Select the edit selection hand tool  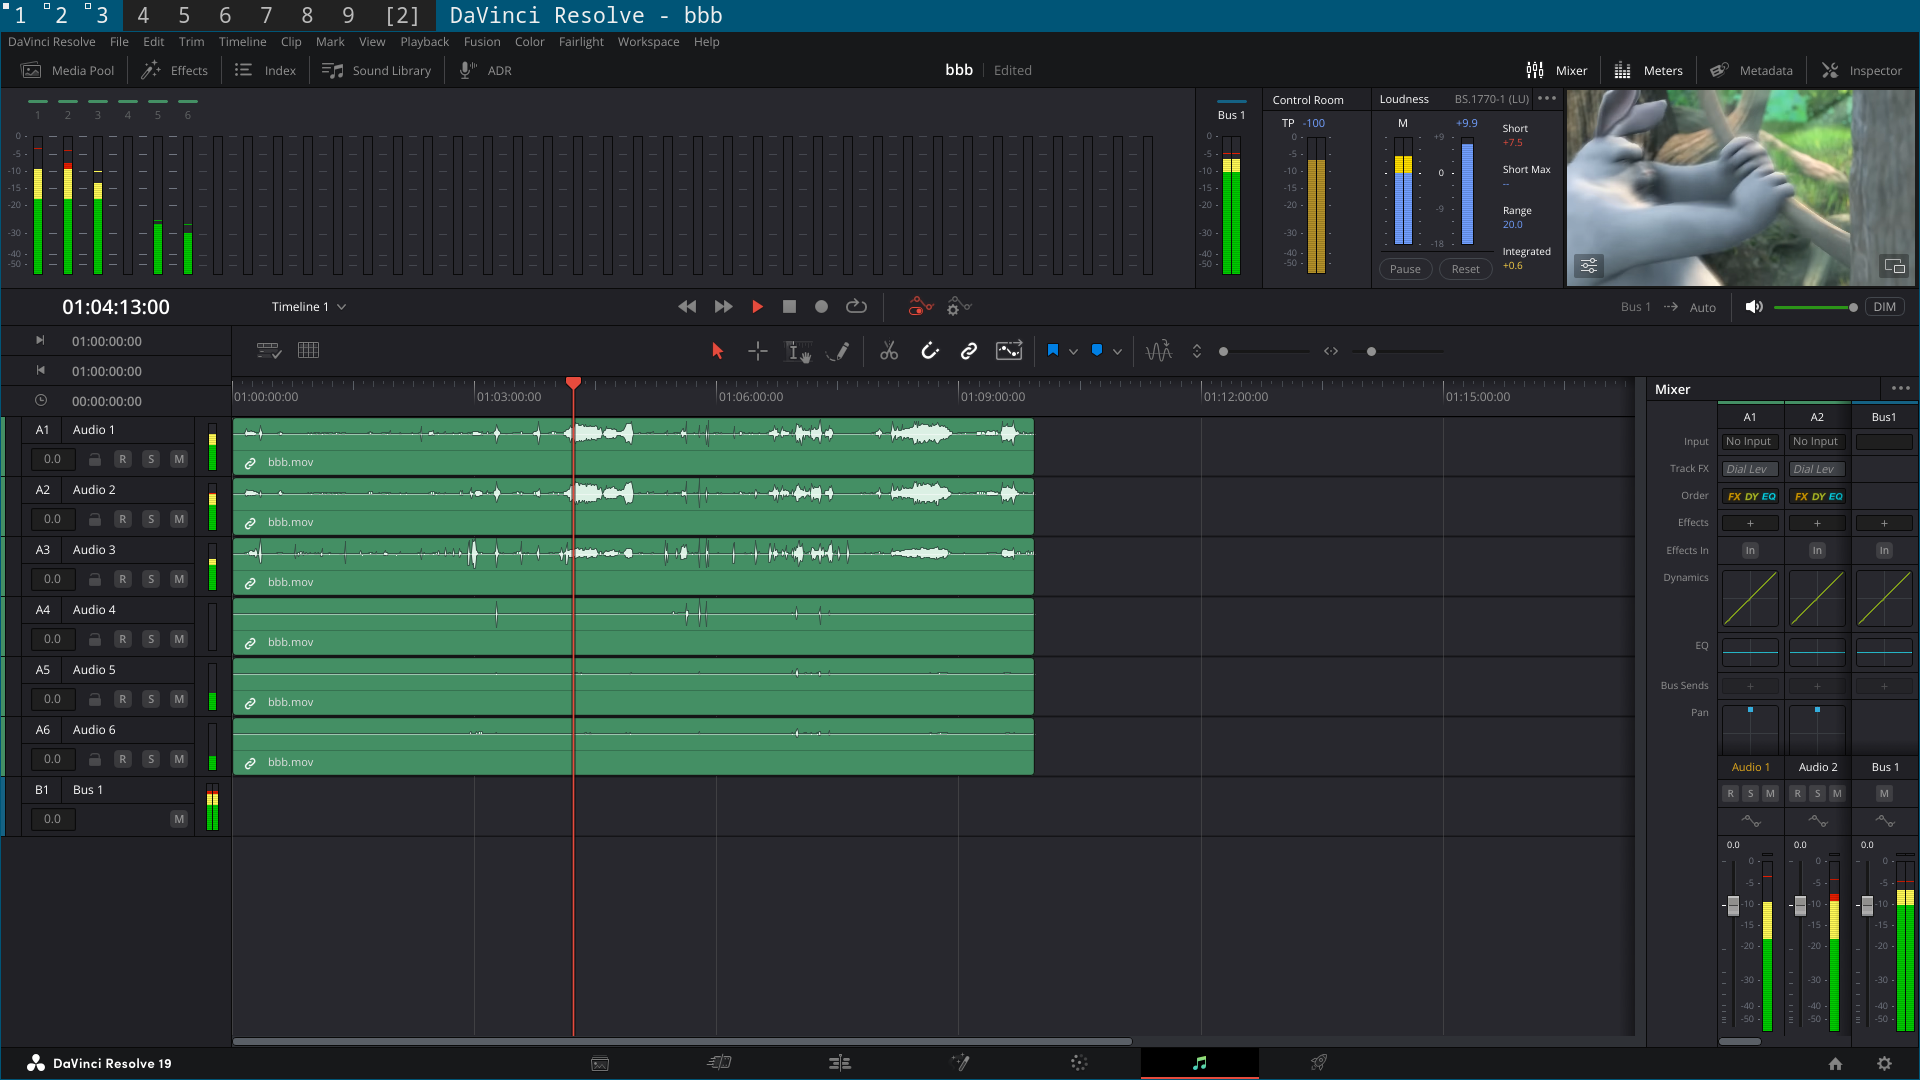pos(798,351)
